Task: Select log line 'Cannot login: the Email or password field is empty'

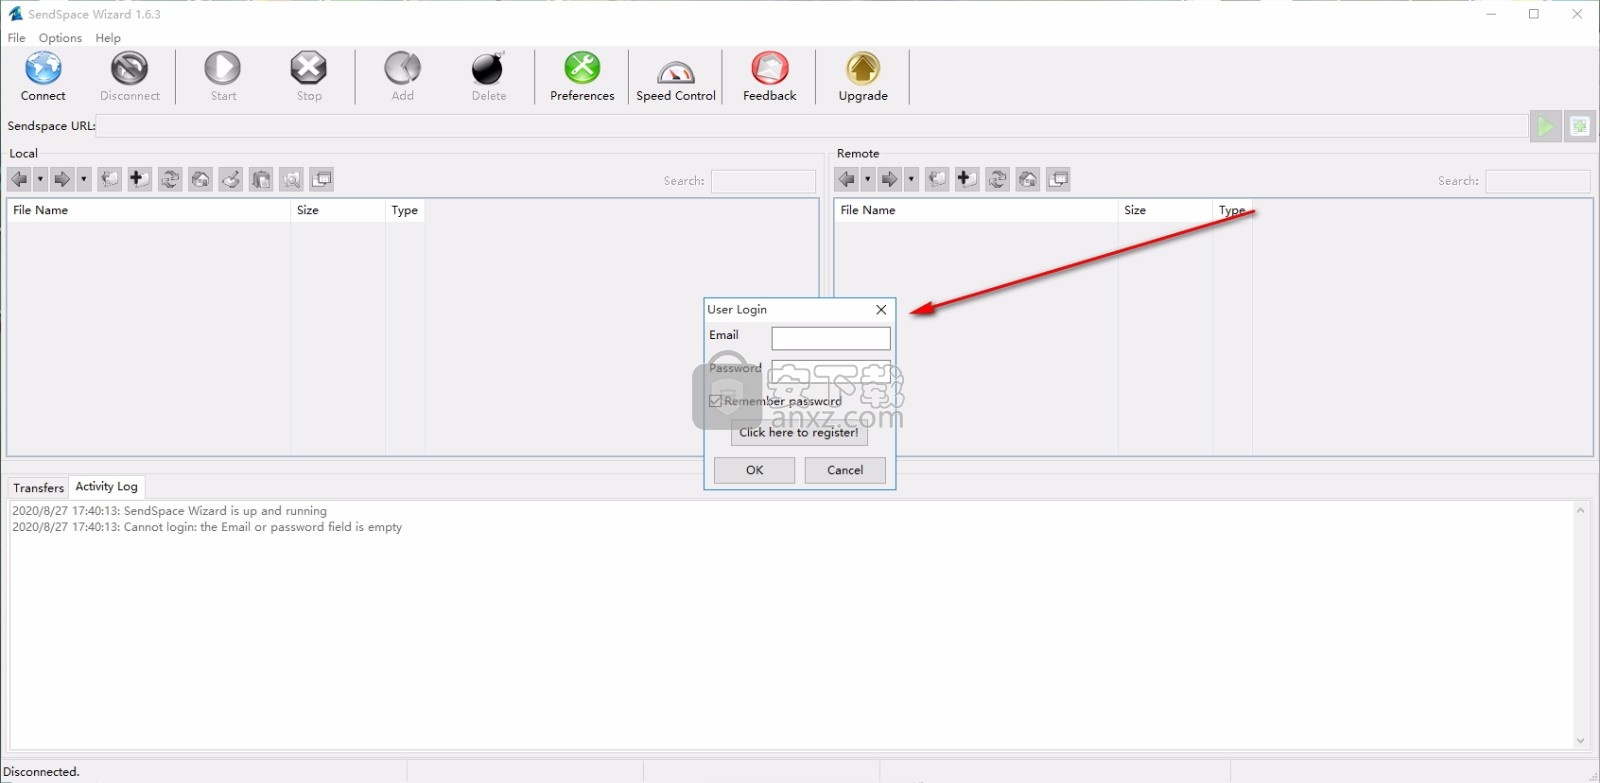Action: pos(207,527)
